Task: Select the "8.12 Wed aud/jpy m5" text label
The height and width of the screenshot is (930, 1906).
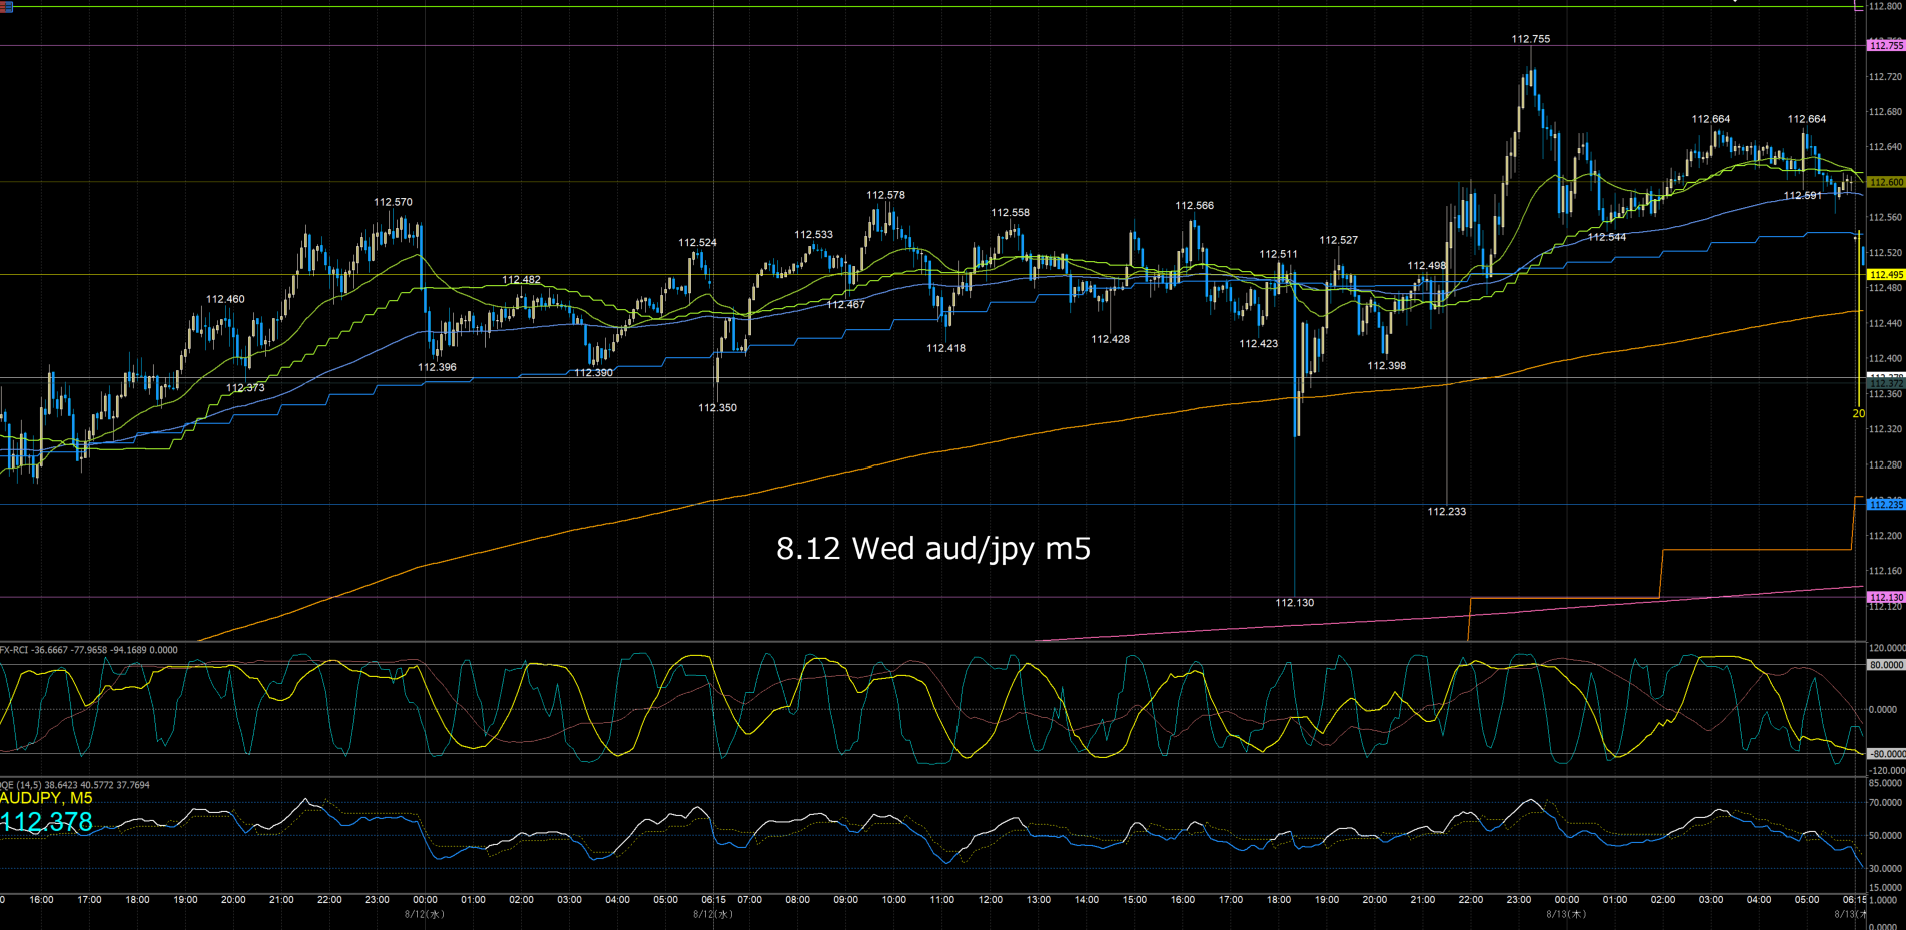Action: [x=933, y=548]
